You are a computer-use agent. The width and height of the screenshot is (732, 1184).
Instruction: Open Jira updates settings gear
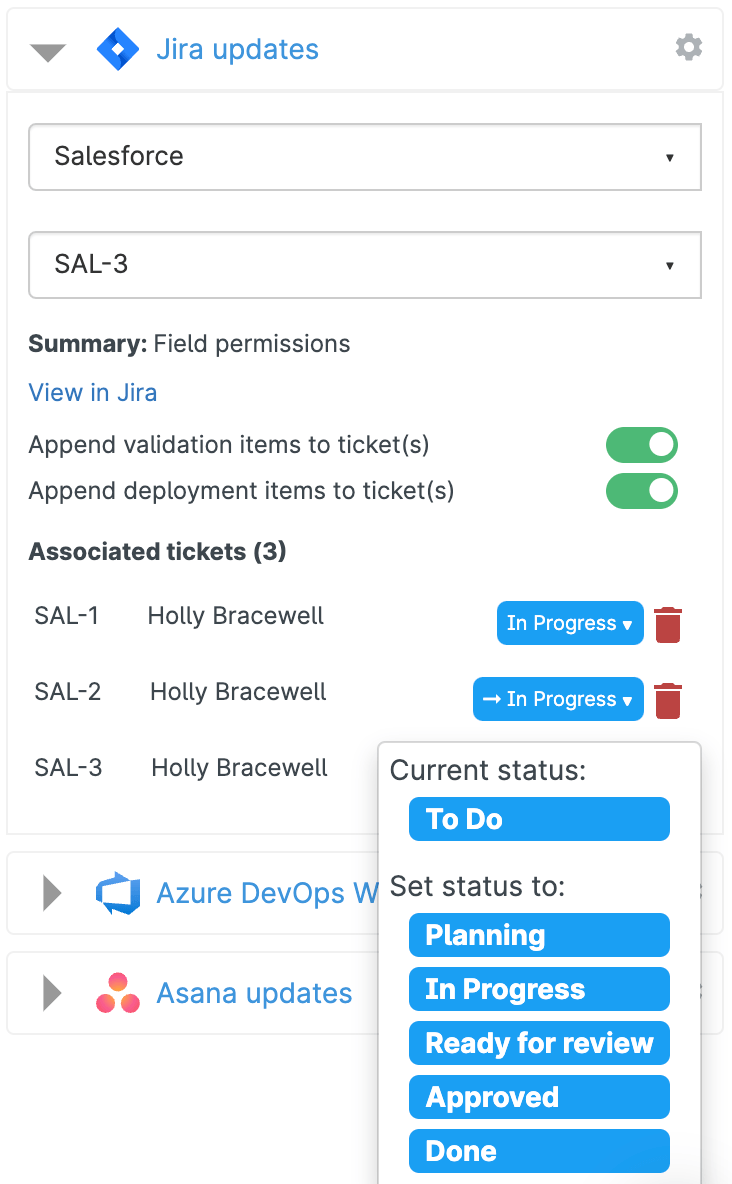point(688,47)
